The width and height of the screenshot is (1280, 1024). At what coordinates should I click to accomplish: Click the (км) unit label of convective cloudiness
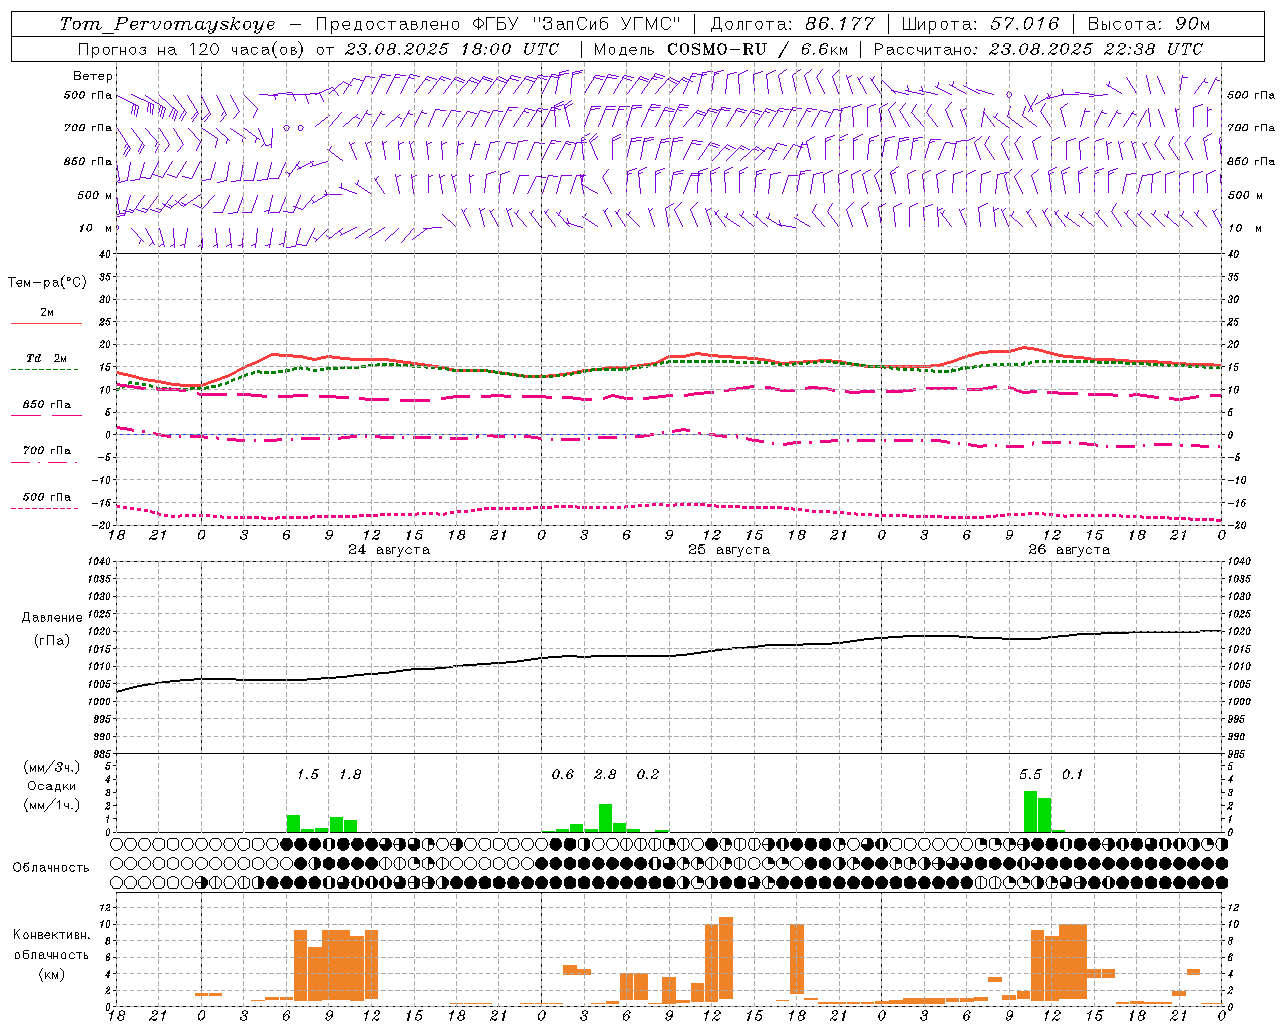coord(51,974)
